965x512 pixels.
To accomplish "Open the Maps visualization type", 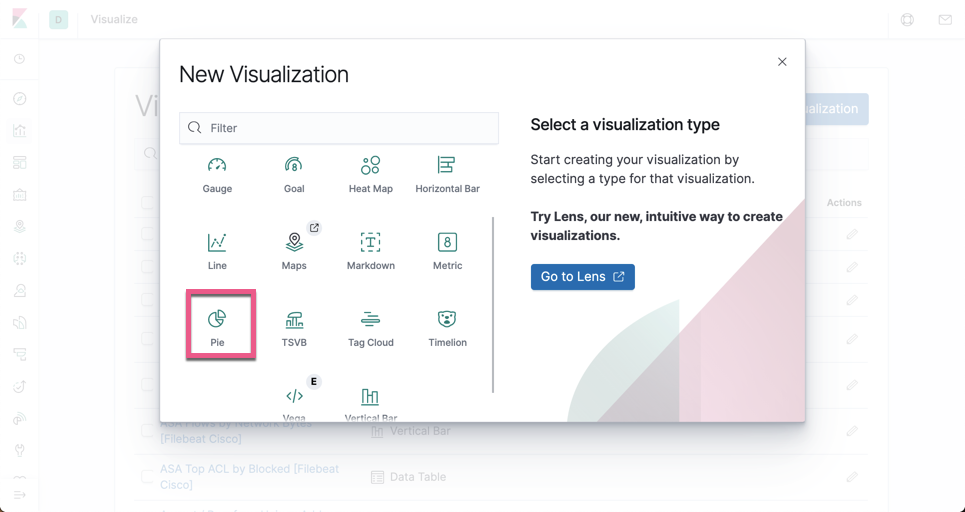I will pos(294,252).
